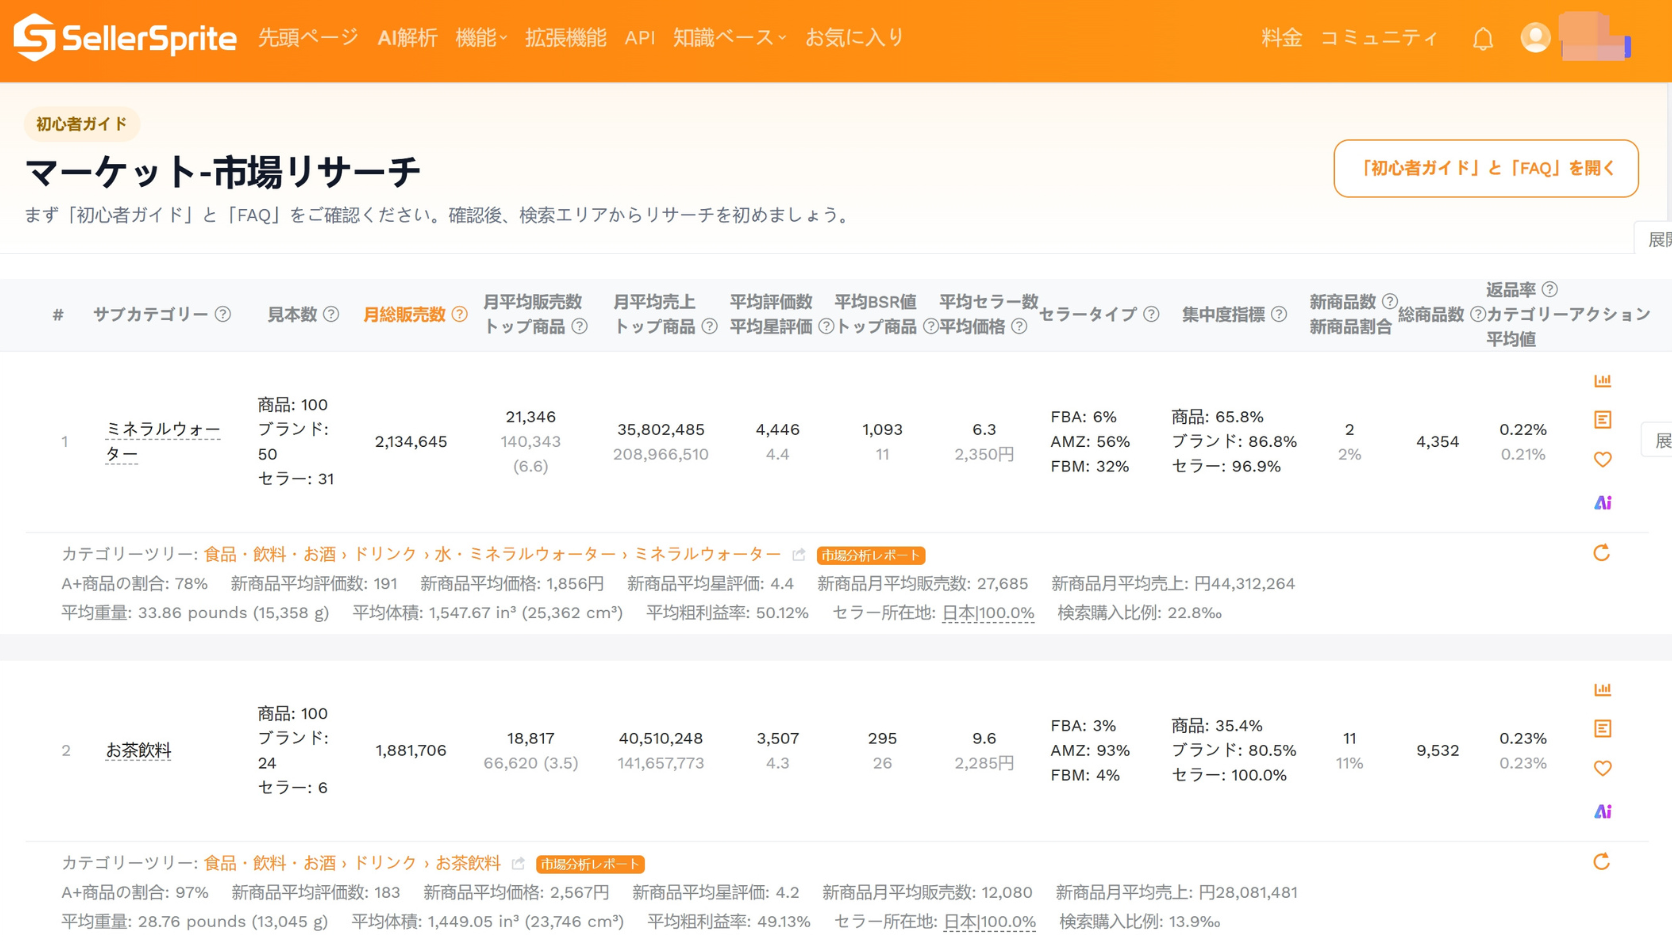Open chart icon for お茶飲料 row
The image size is (1672, 941).
pyautogui.click(x=1602, y=689)
